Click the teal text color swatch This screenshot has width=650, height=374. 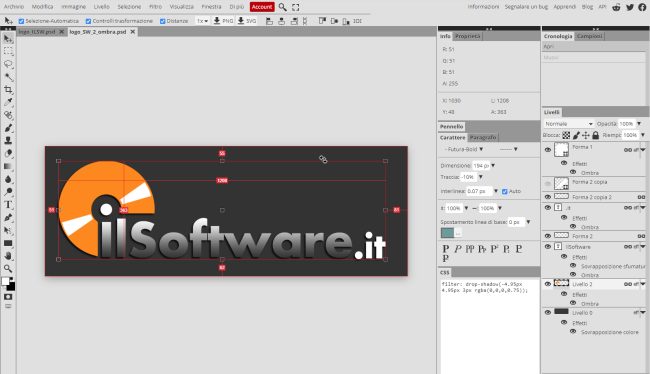[447, 233]
